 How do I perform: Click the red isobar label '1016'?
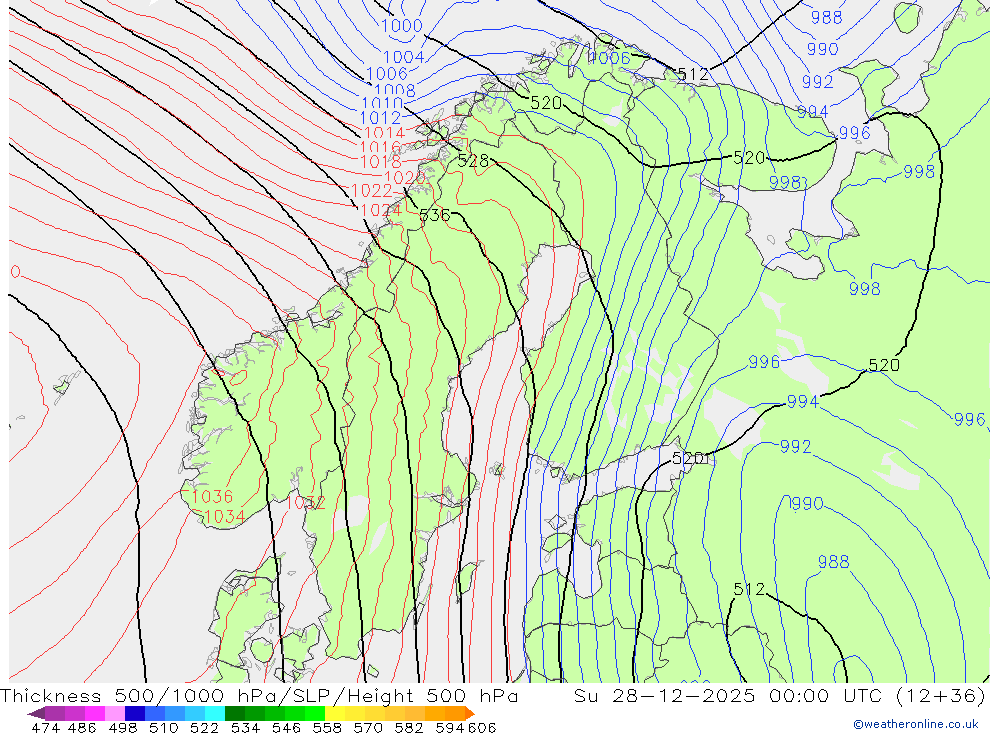coord(381,148)
